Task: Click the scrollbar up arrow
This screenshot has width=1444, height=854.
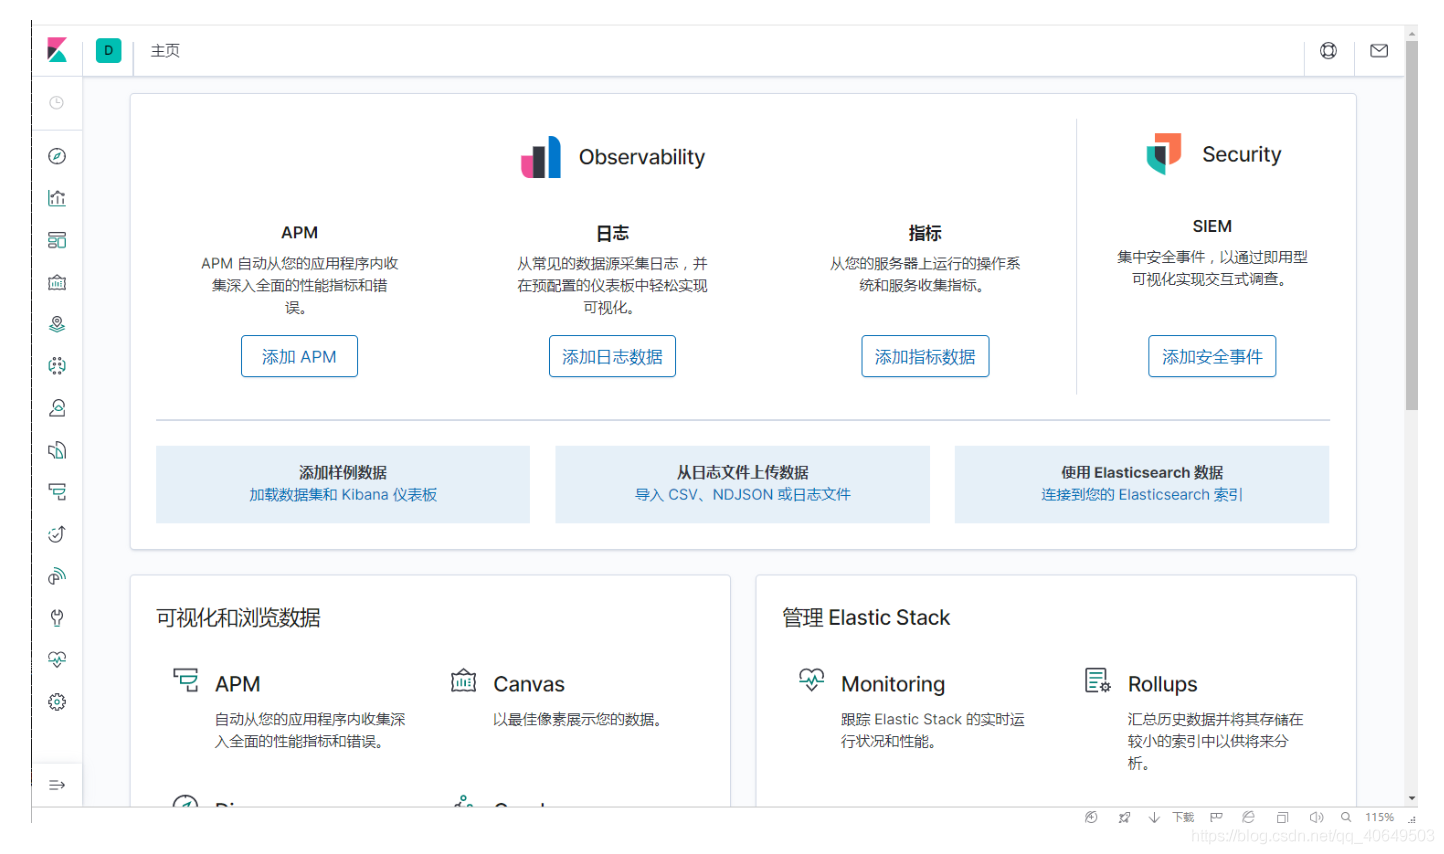Action: pos(1411,33)
